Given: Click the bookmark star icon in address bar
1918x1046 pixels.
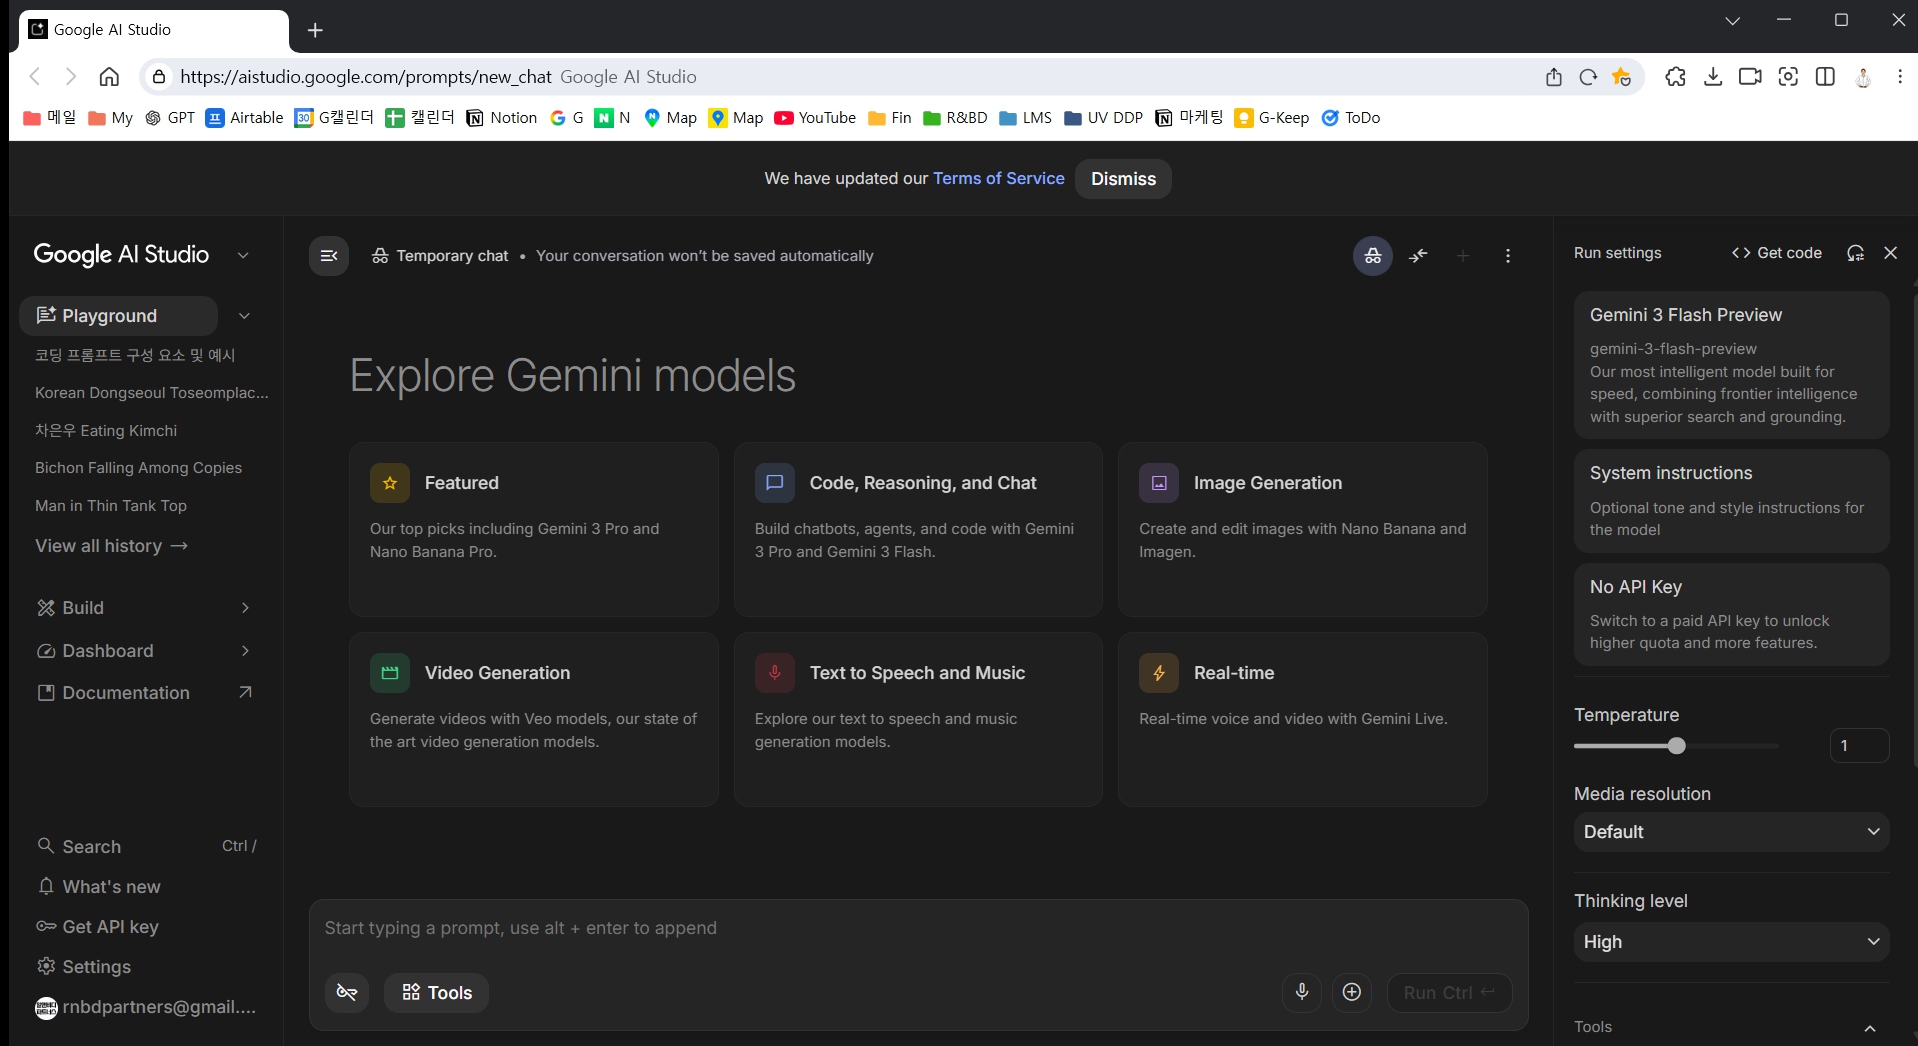Looking at the screenshot, I should pyautogui.click(x=1621, y=77).
